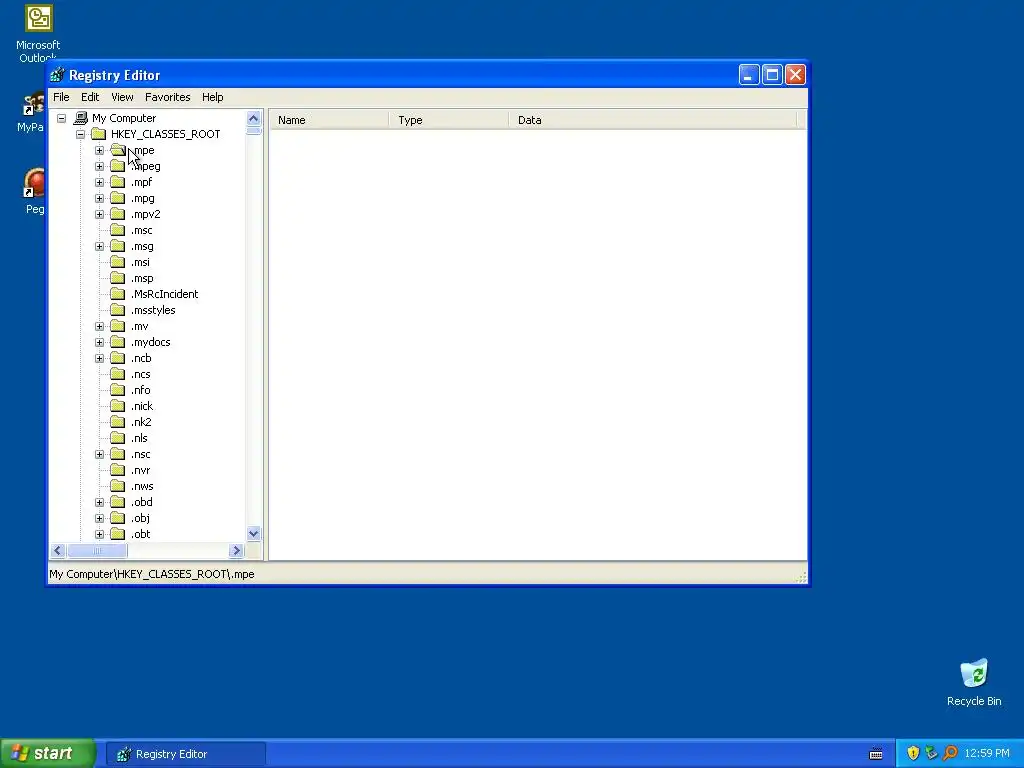Click the tree scroll up arrow
The image size is (1024, 768).
[253, 118]
